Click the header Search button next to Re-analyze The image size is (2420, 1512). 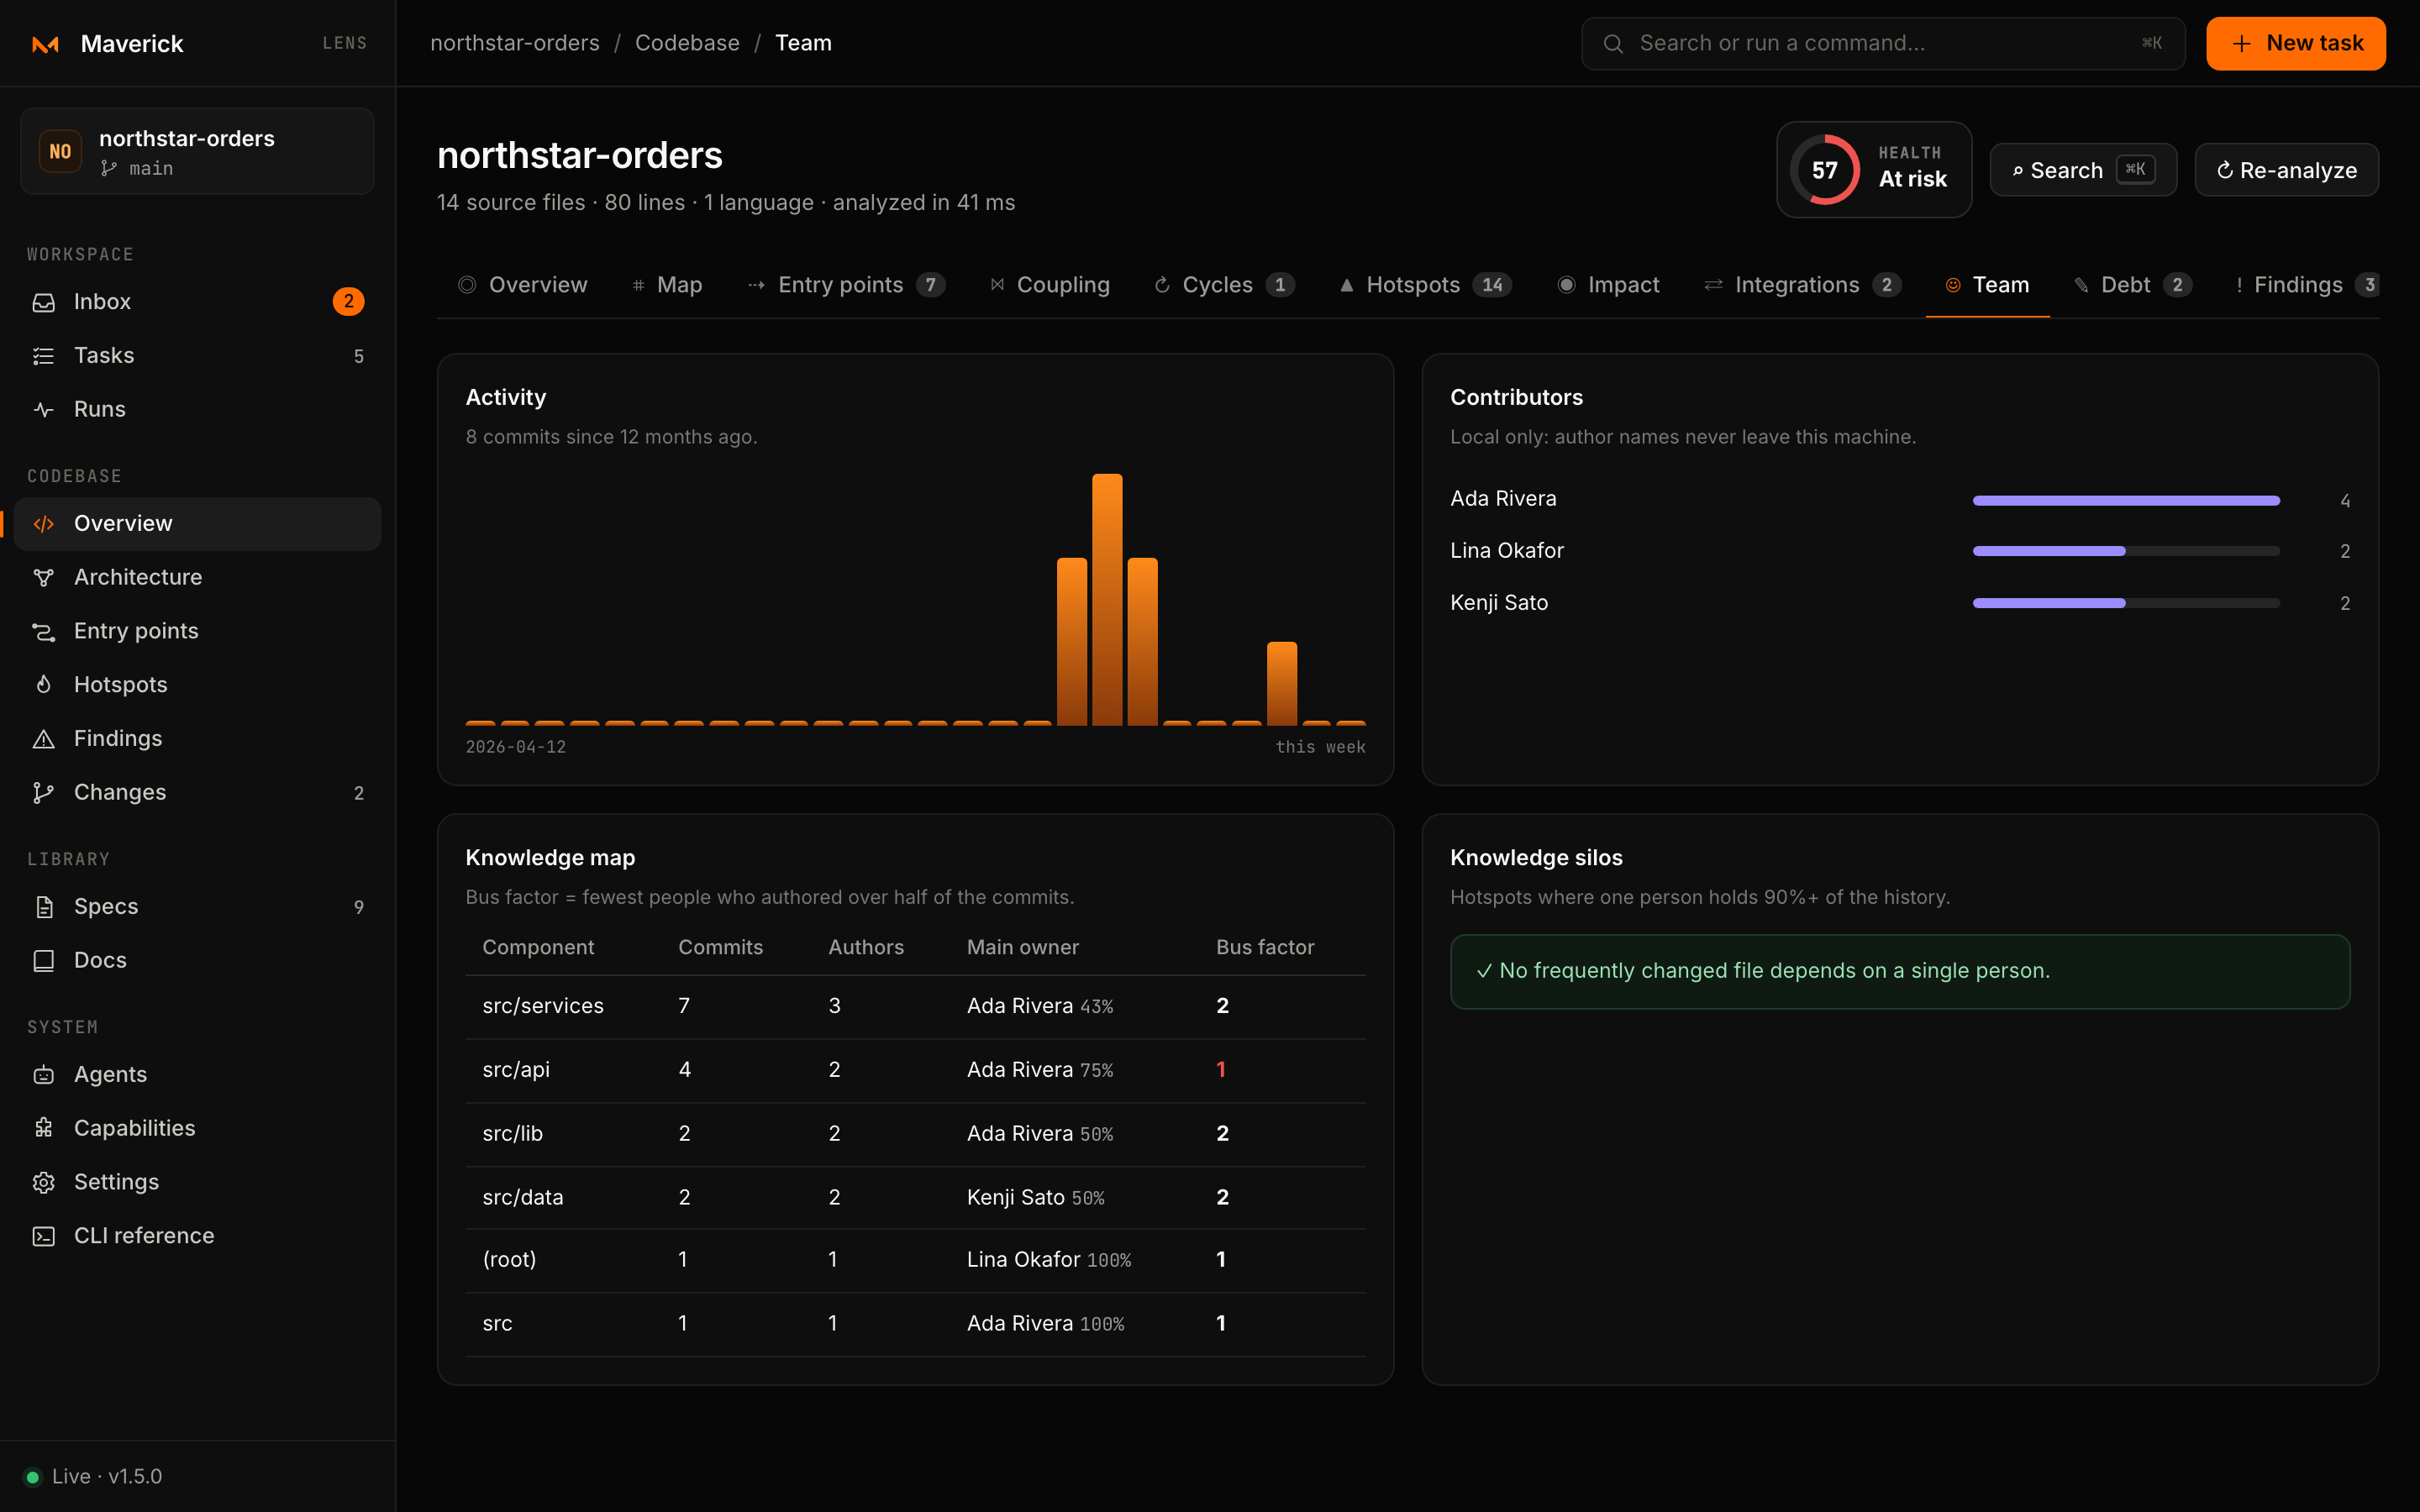[2083, 171]
